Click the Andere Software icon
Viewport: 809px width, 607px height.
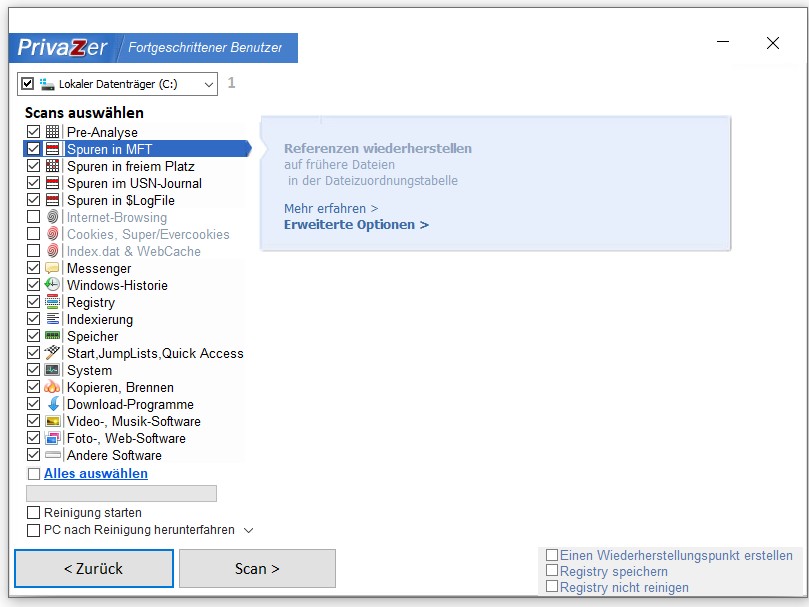point(52,455)
